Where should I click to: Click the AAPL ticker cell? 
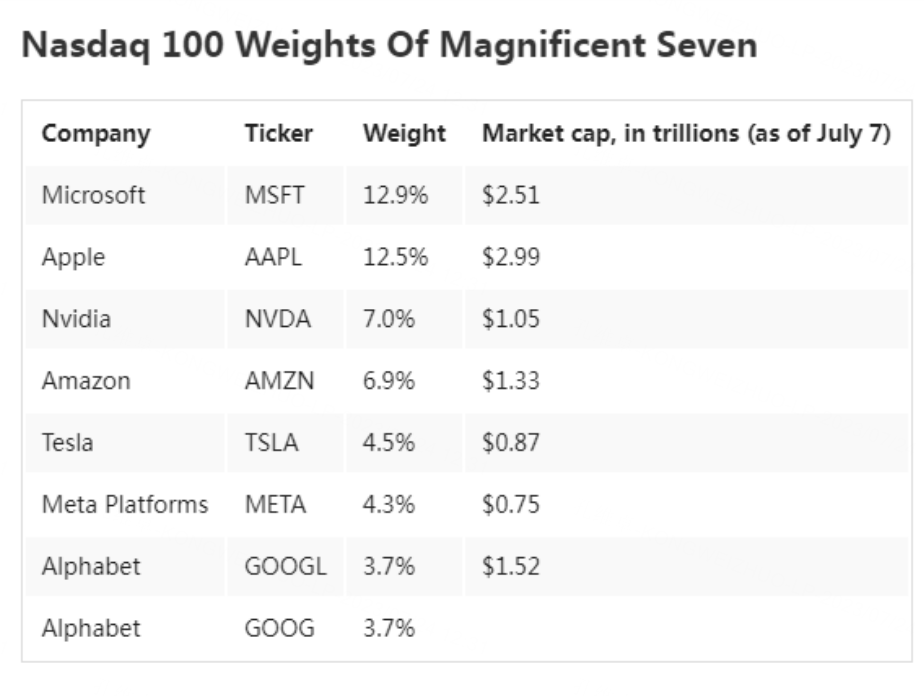[x=273, y=257]
